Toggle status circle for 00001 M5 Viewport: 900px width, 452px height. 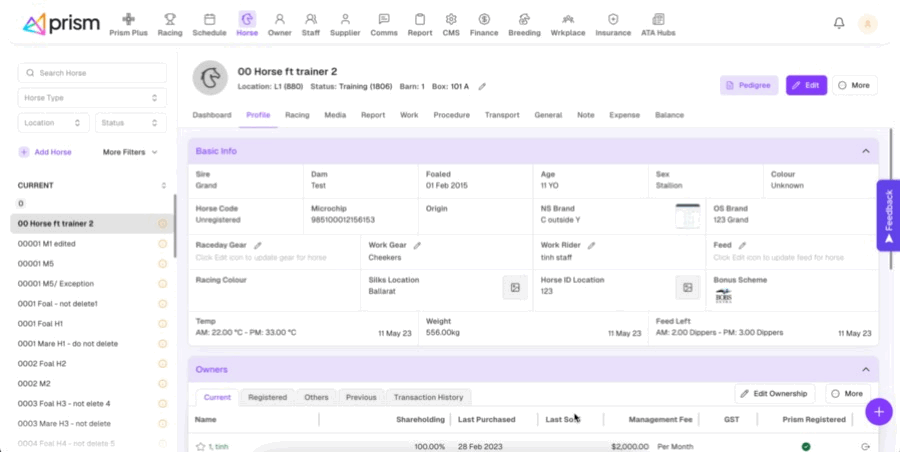point(163,264)
